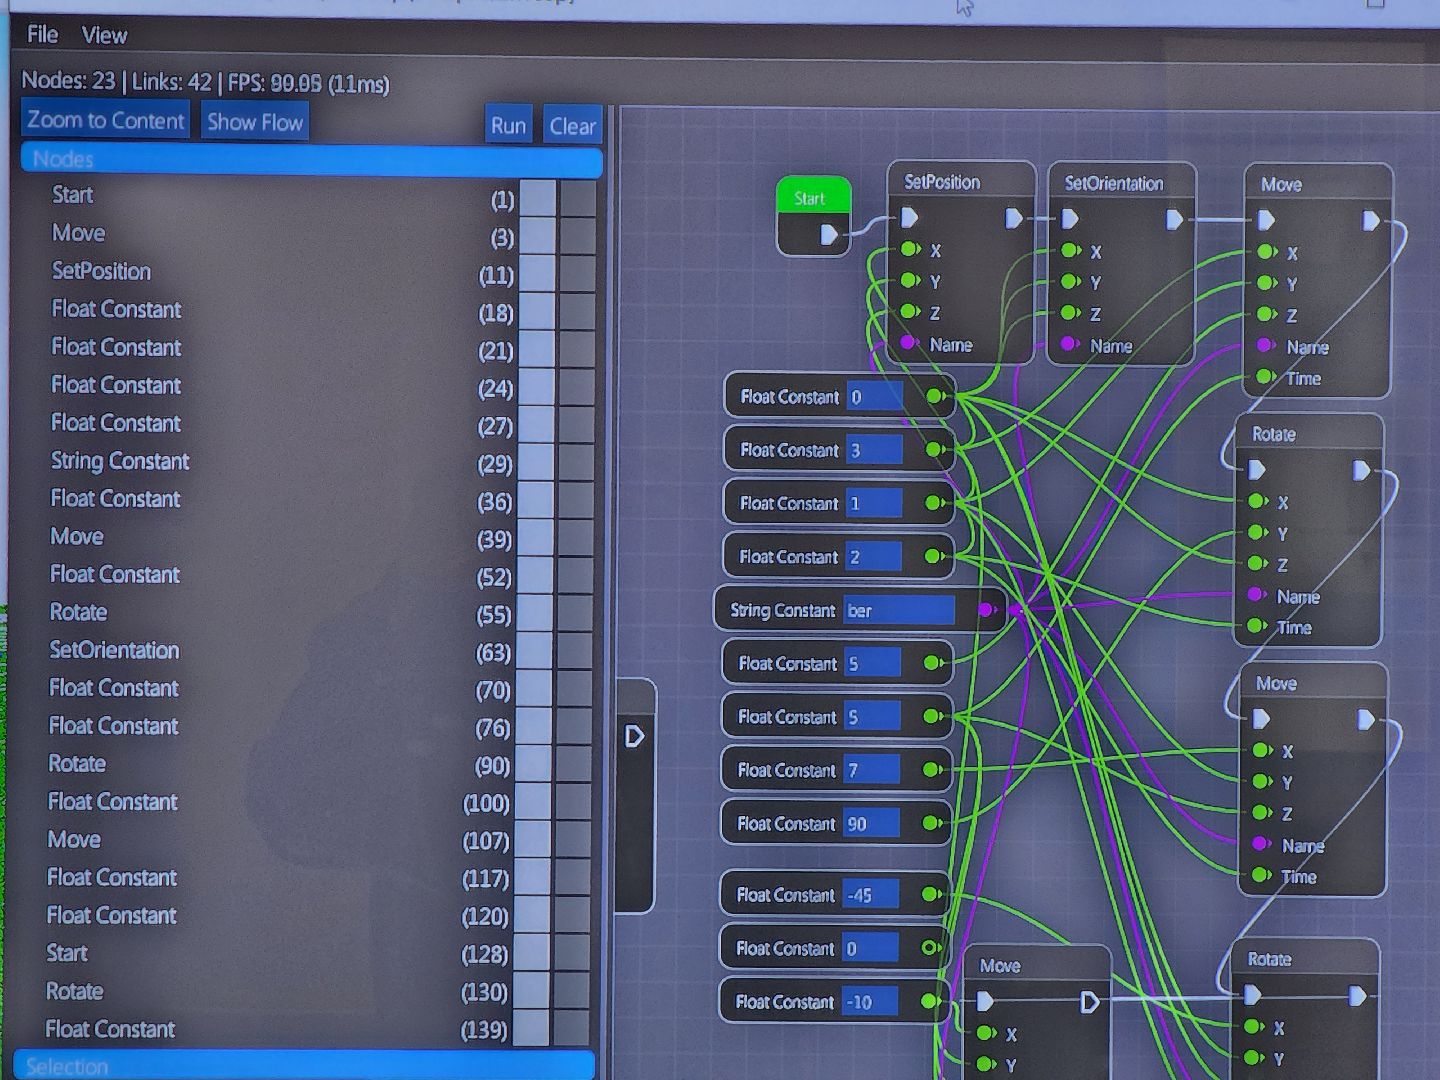Click the SetPosition node's Name input pin
The width and height of the screenshot is (1440, 1080).
(909, 343)
